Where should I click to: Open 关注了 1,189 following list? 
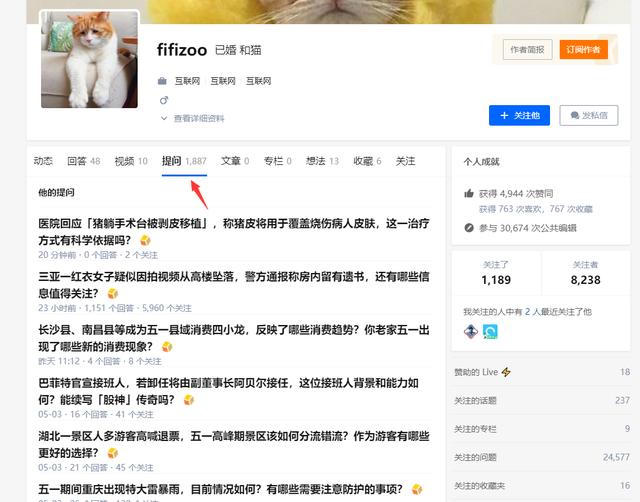point(496,273)
